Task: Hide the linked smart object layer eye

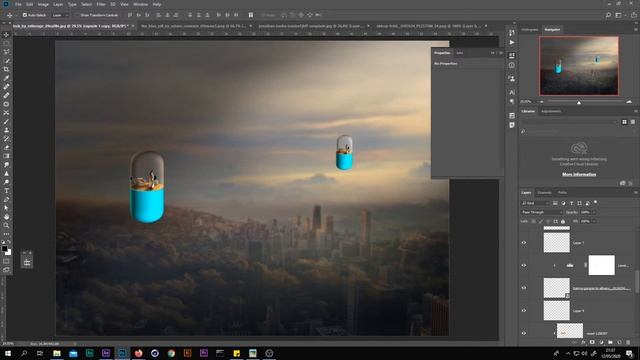Action: (524, 288)
